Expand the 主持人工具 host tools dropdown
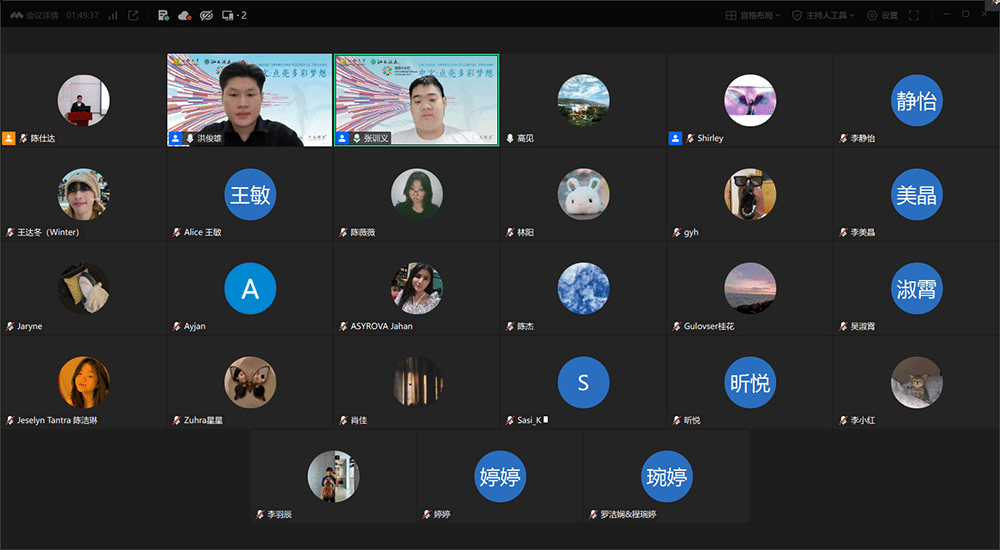The width and height of the screenshot is (1000, 550). point(824,15)
